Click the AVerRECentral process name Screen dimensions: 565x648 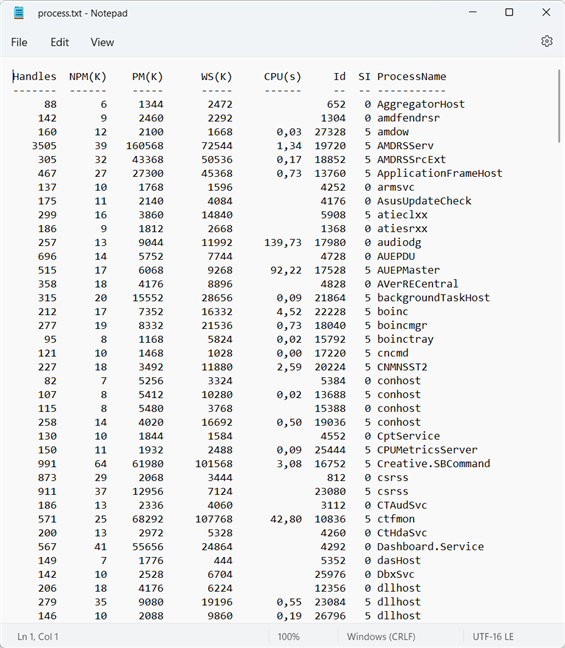pyautogui.click(x=417, y=284)
